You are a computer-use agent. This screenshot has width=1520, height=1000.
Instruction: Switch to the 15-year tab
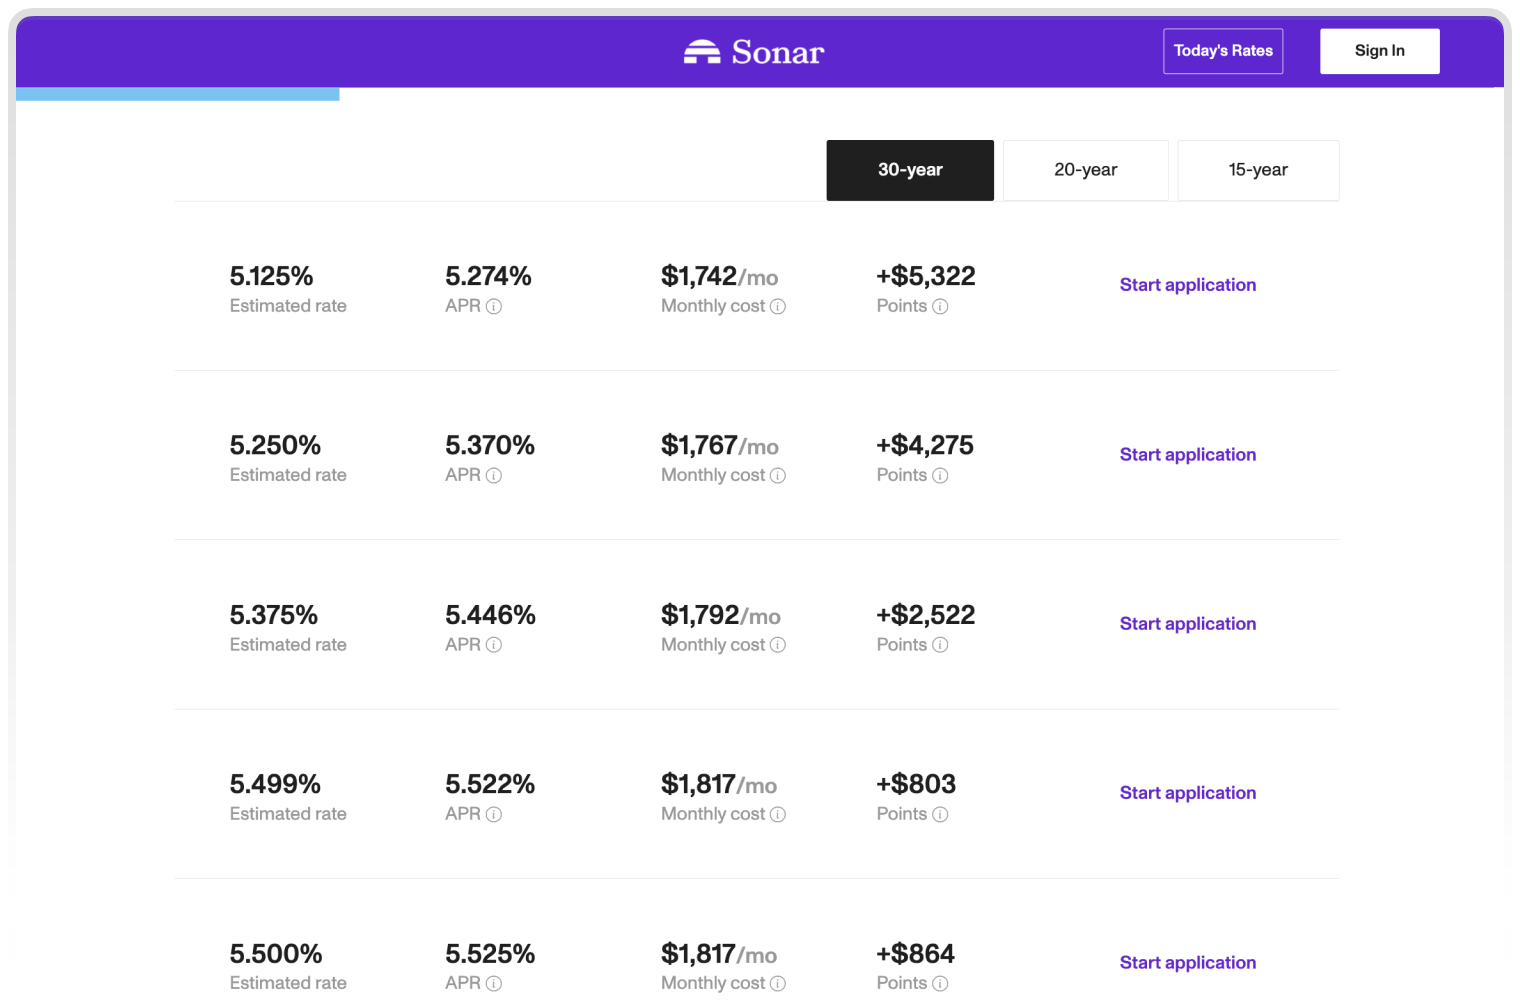[1258, 170]
